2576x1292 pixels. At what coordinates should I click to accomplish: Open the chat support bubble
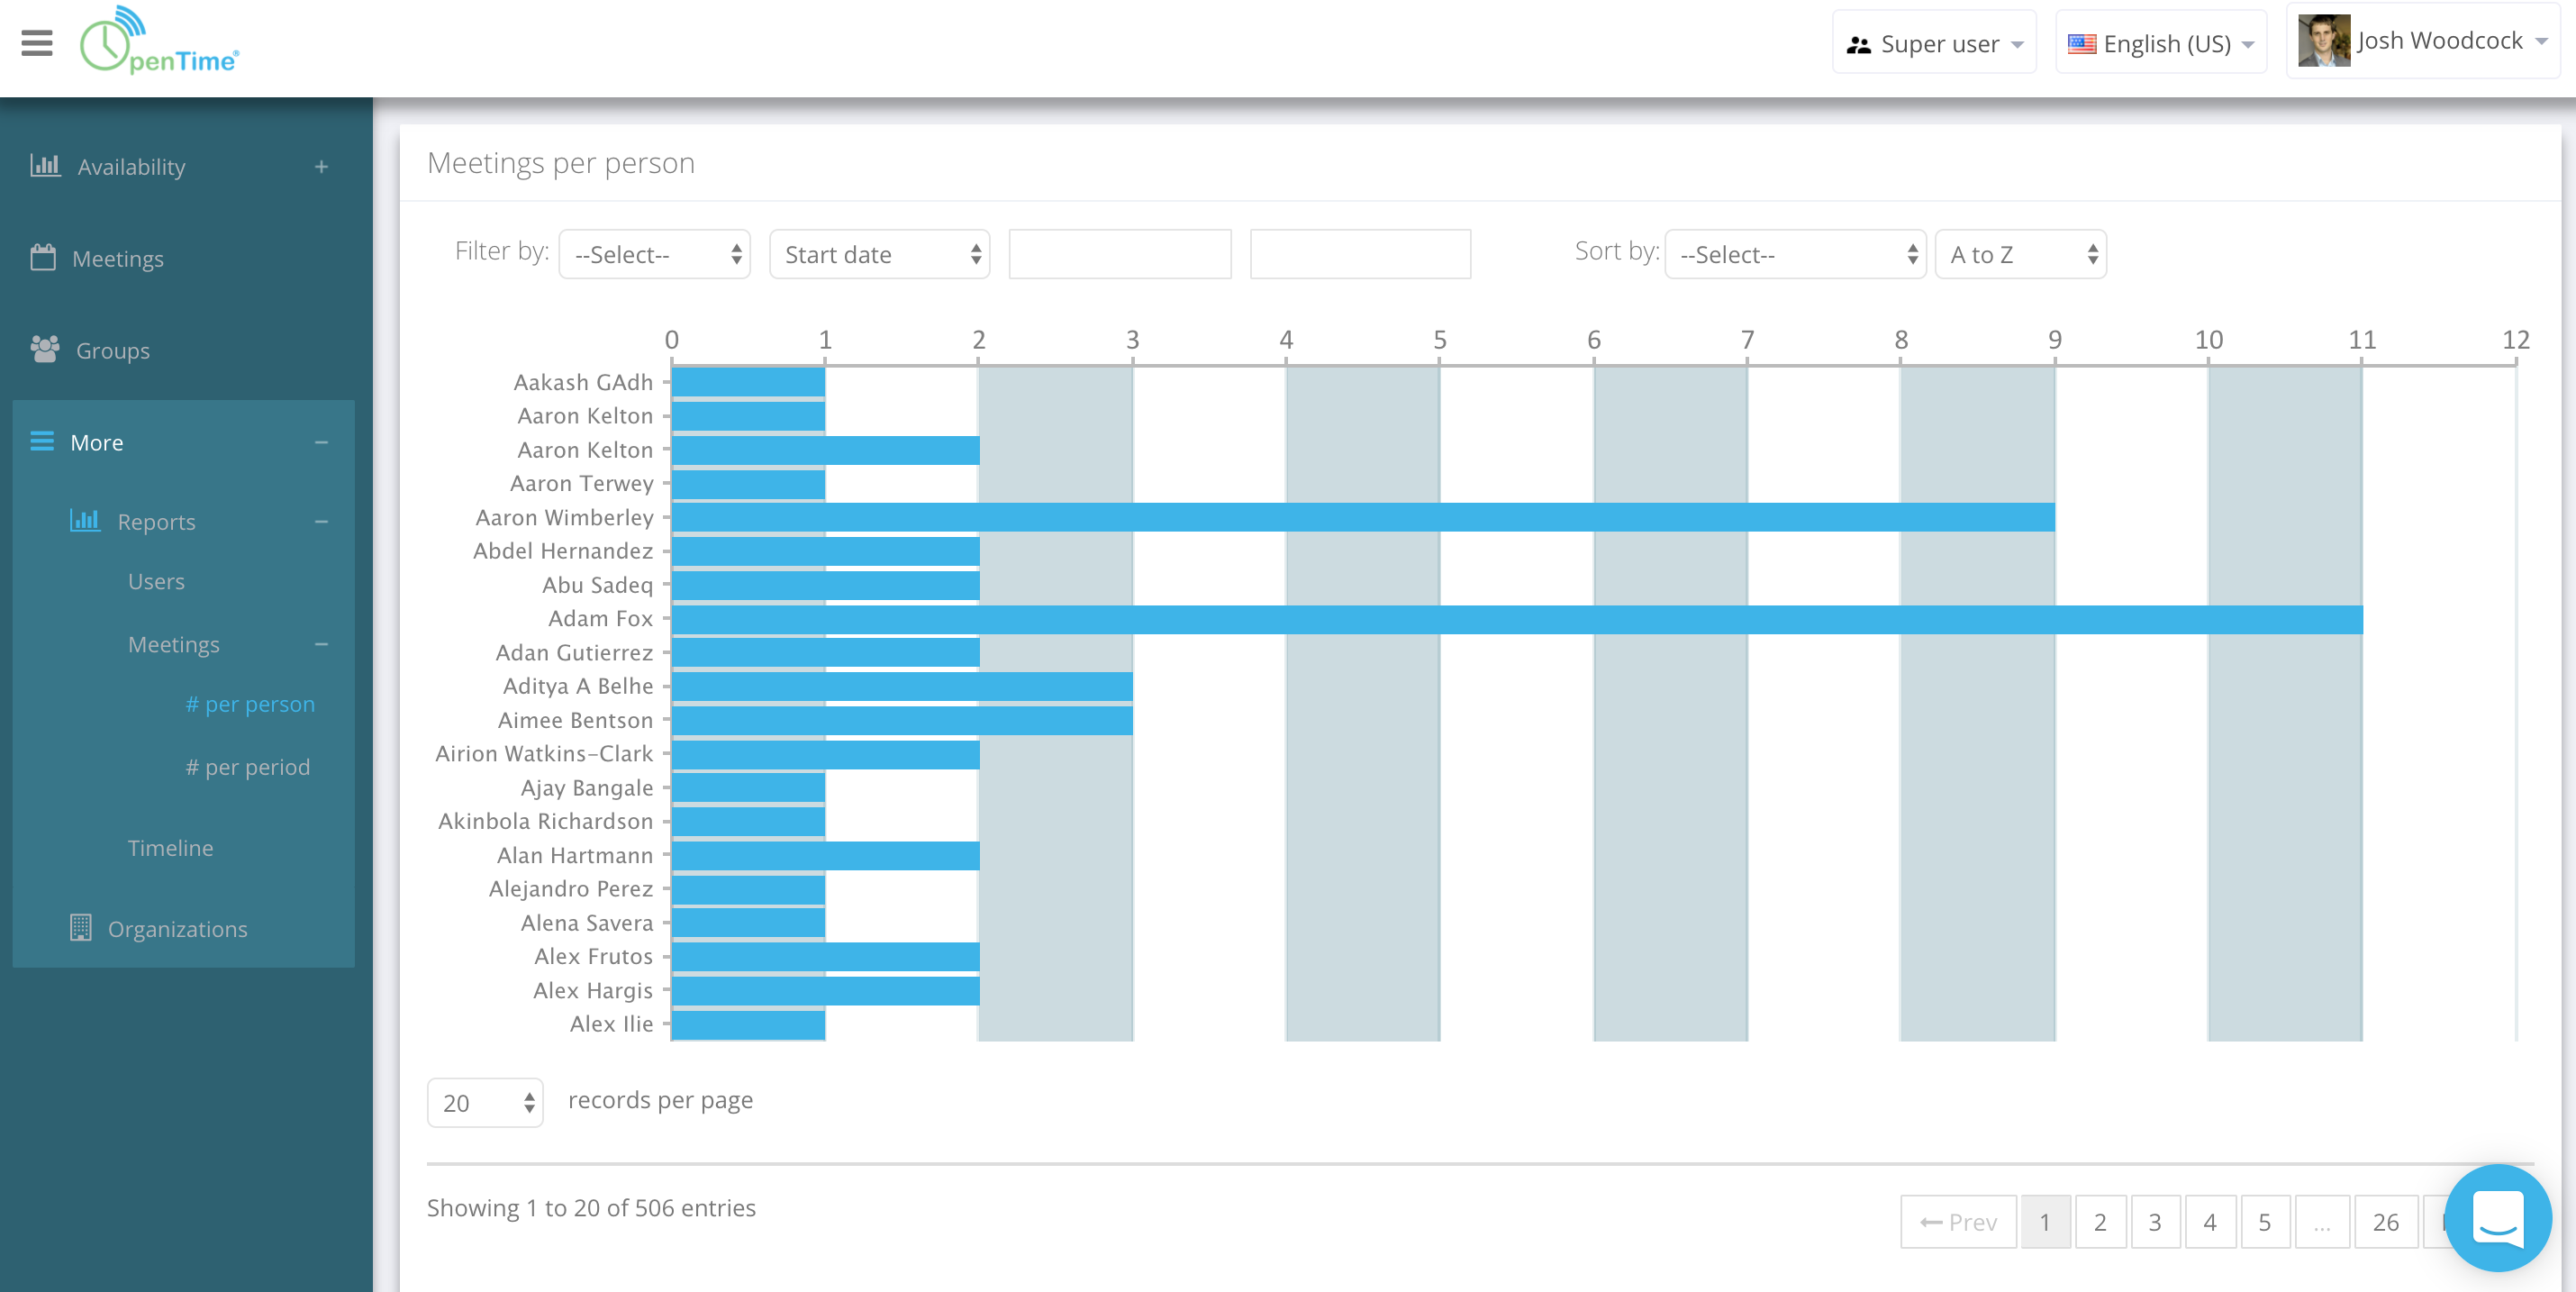2496,1217
